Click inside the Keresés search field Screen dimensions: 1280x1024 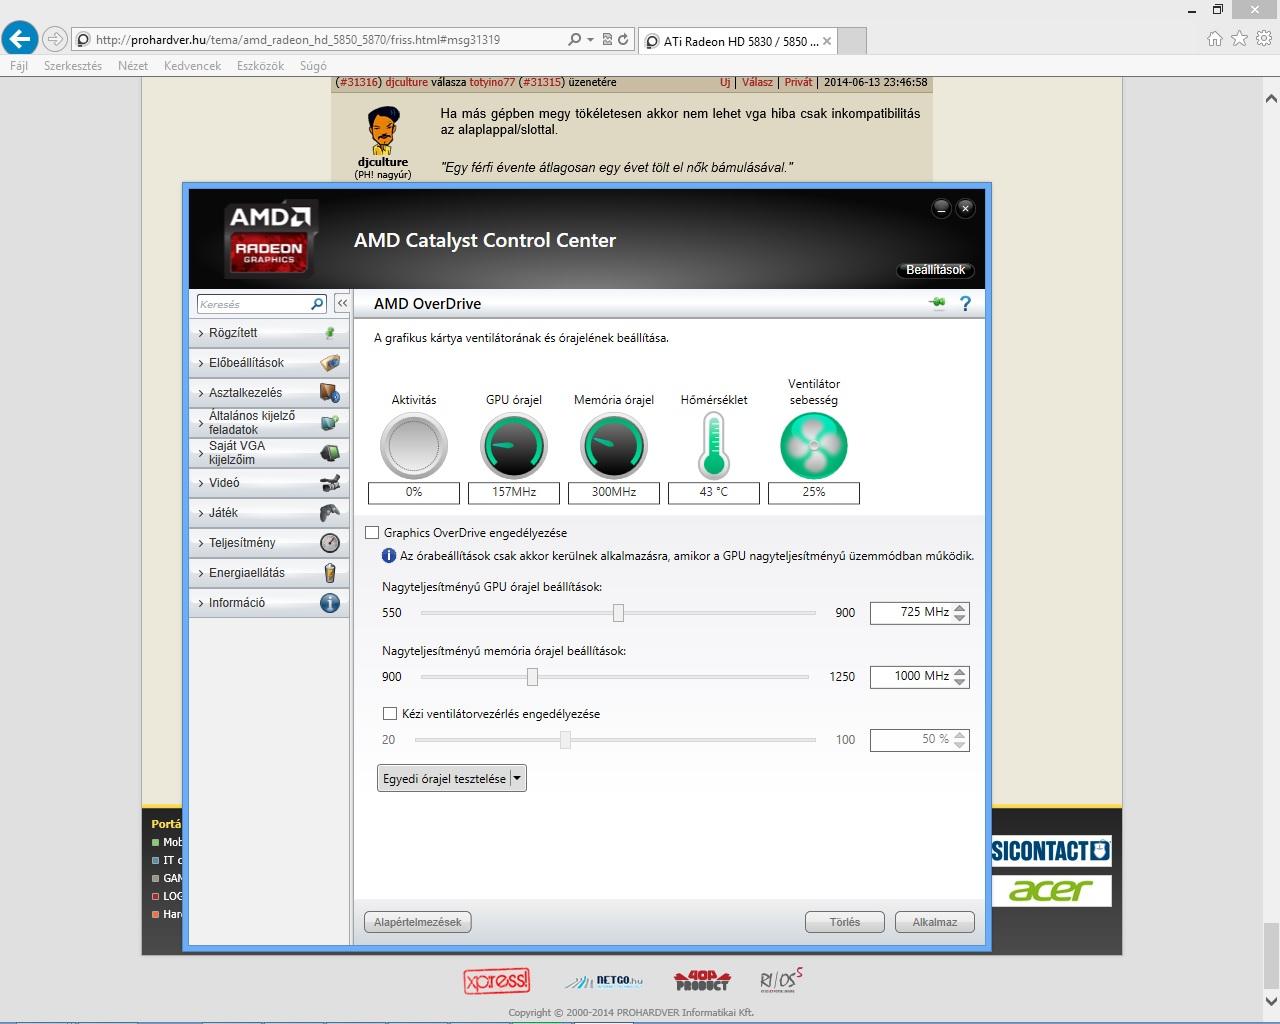tap(253, 304)
